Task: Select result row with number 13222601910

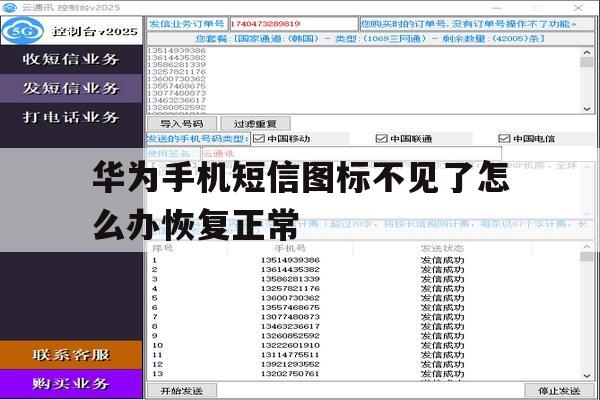Action: click(364, 345)
